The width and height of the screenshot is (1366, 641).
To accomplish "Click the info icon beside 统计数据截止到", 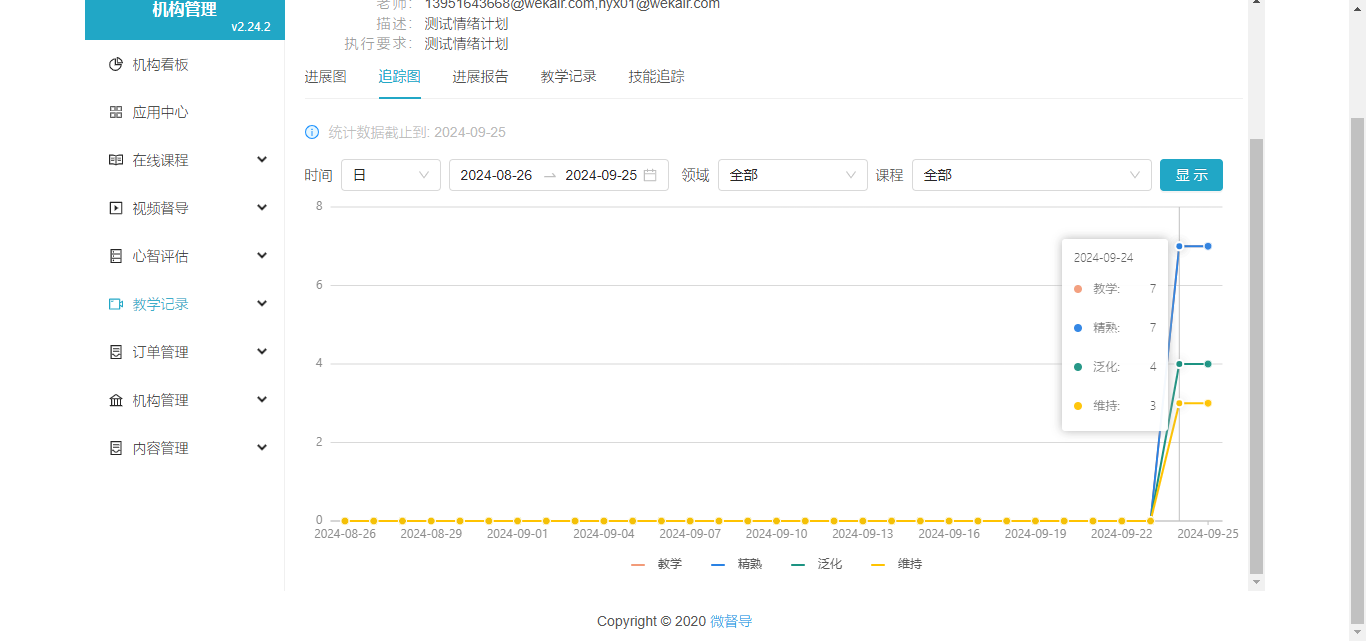I will click(312, 132).
